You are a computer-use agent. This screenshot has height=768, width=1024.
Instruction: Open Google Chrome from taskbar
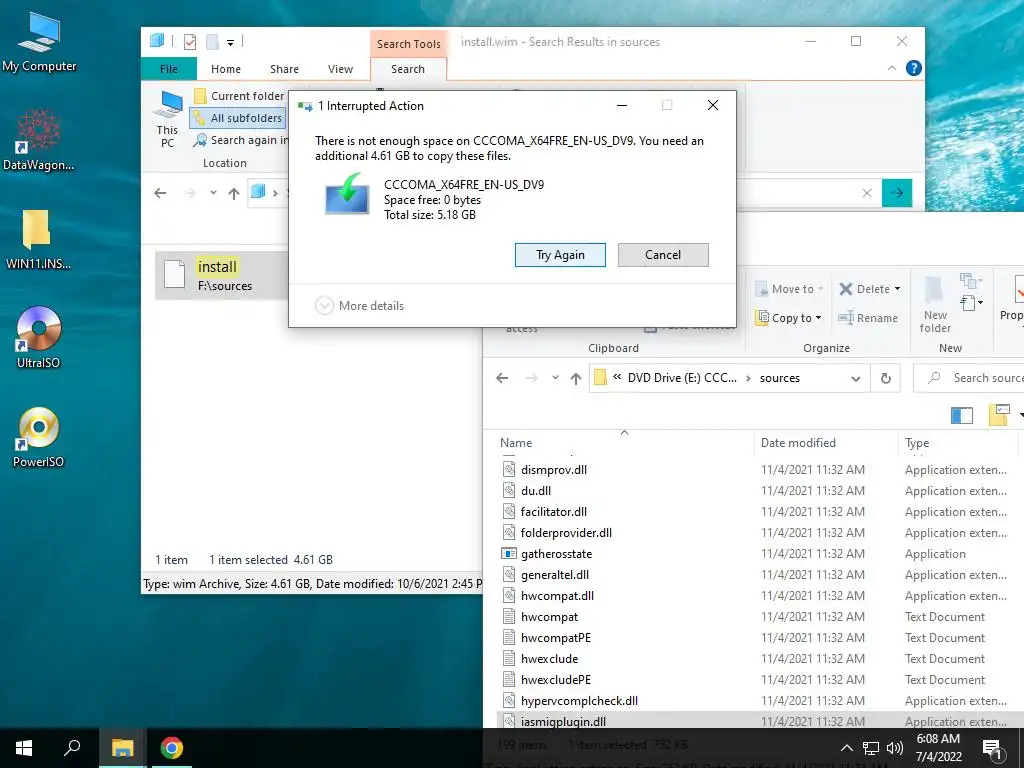(x=172, y=748)
